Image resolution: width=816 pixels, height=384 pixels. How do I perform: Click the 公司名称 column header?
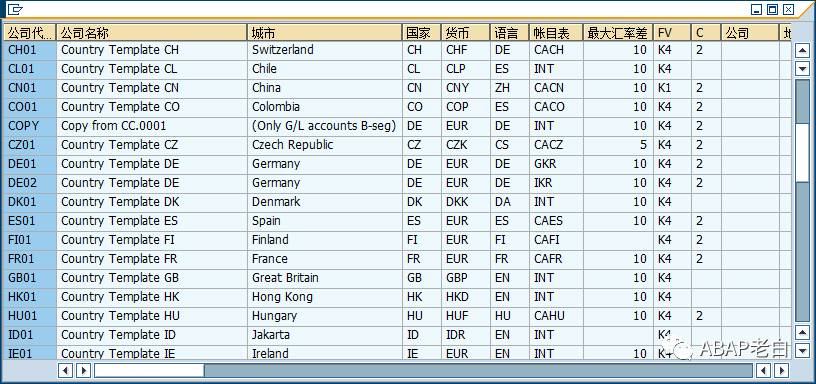(x=151, y=33)
